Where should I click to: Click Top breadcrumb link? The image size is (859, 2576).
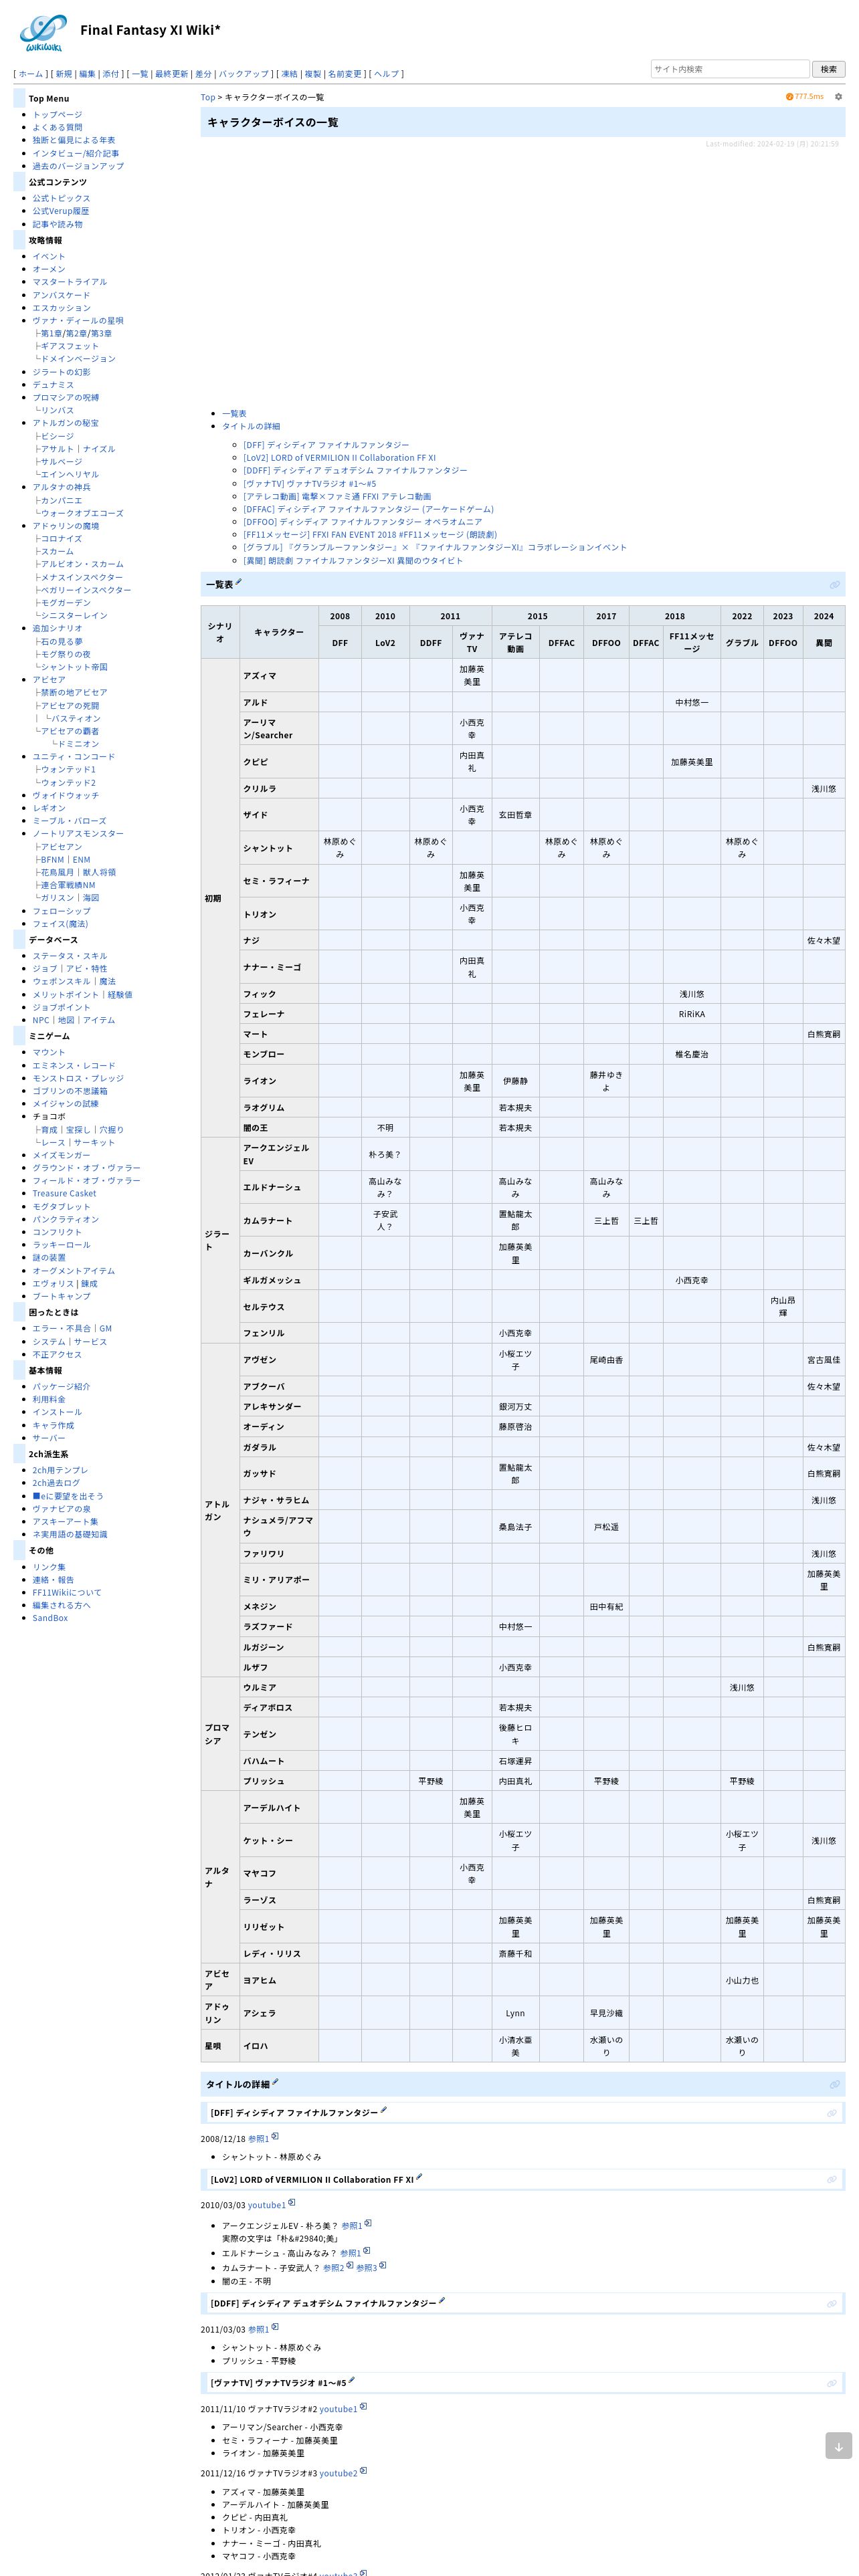(208, 97)
